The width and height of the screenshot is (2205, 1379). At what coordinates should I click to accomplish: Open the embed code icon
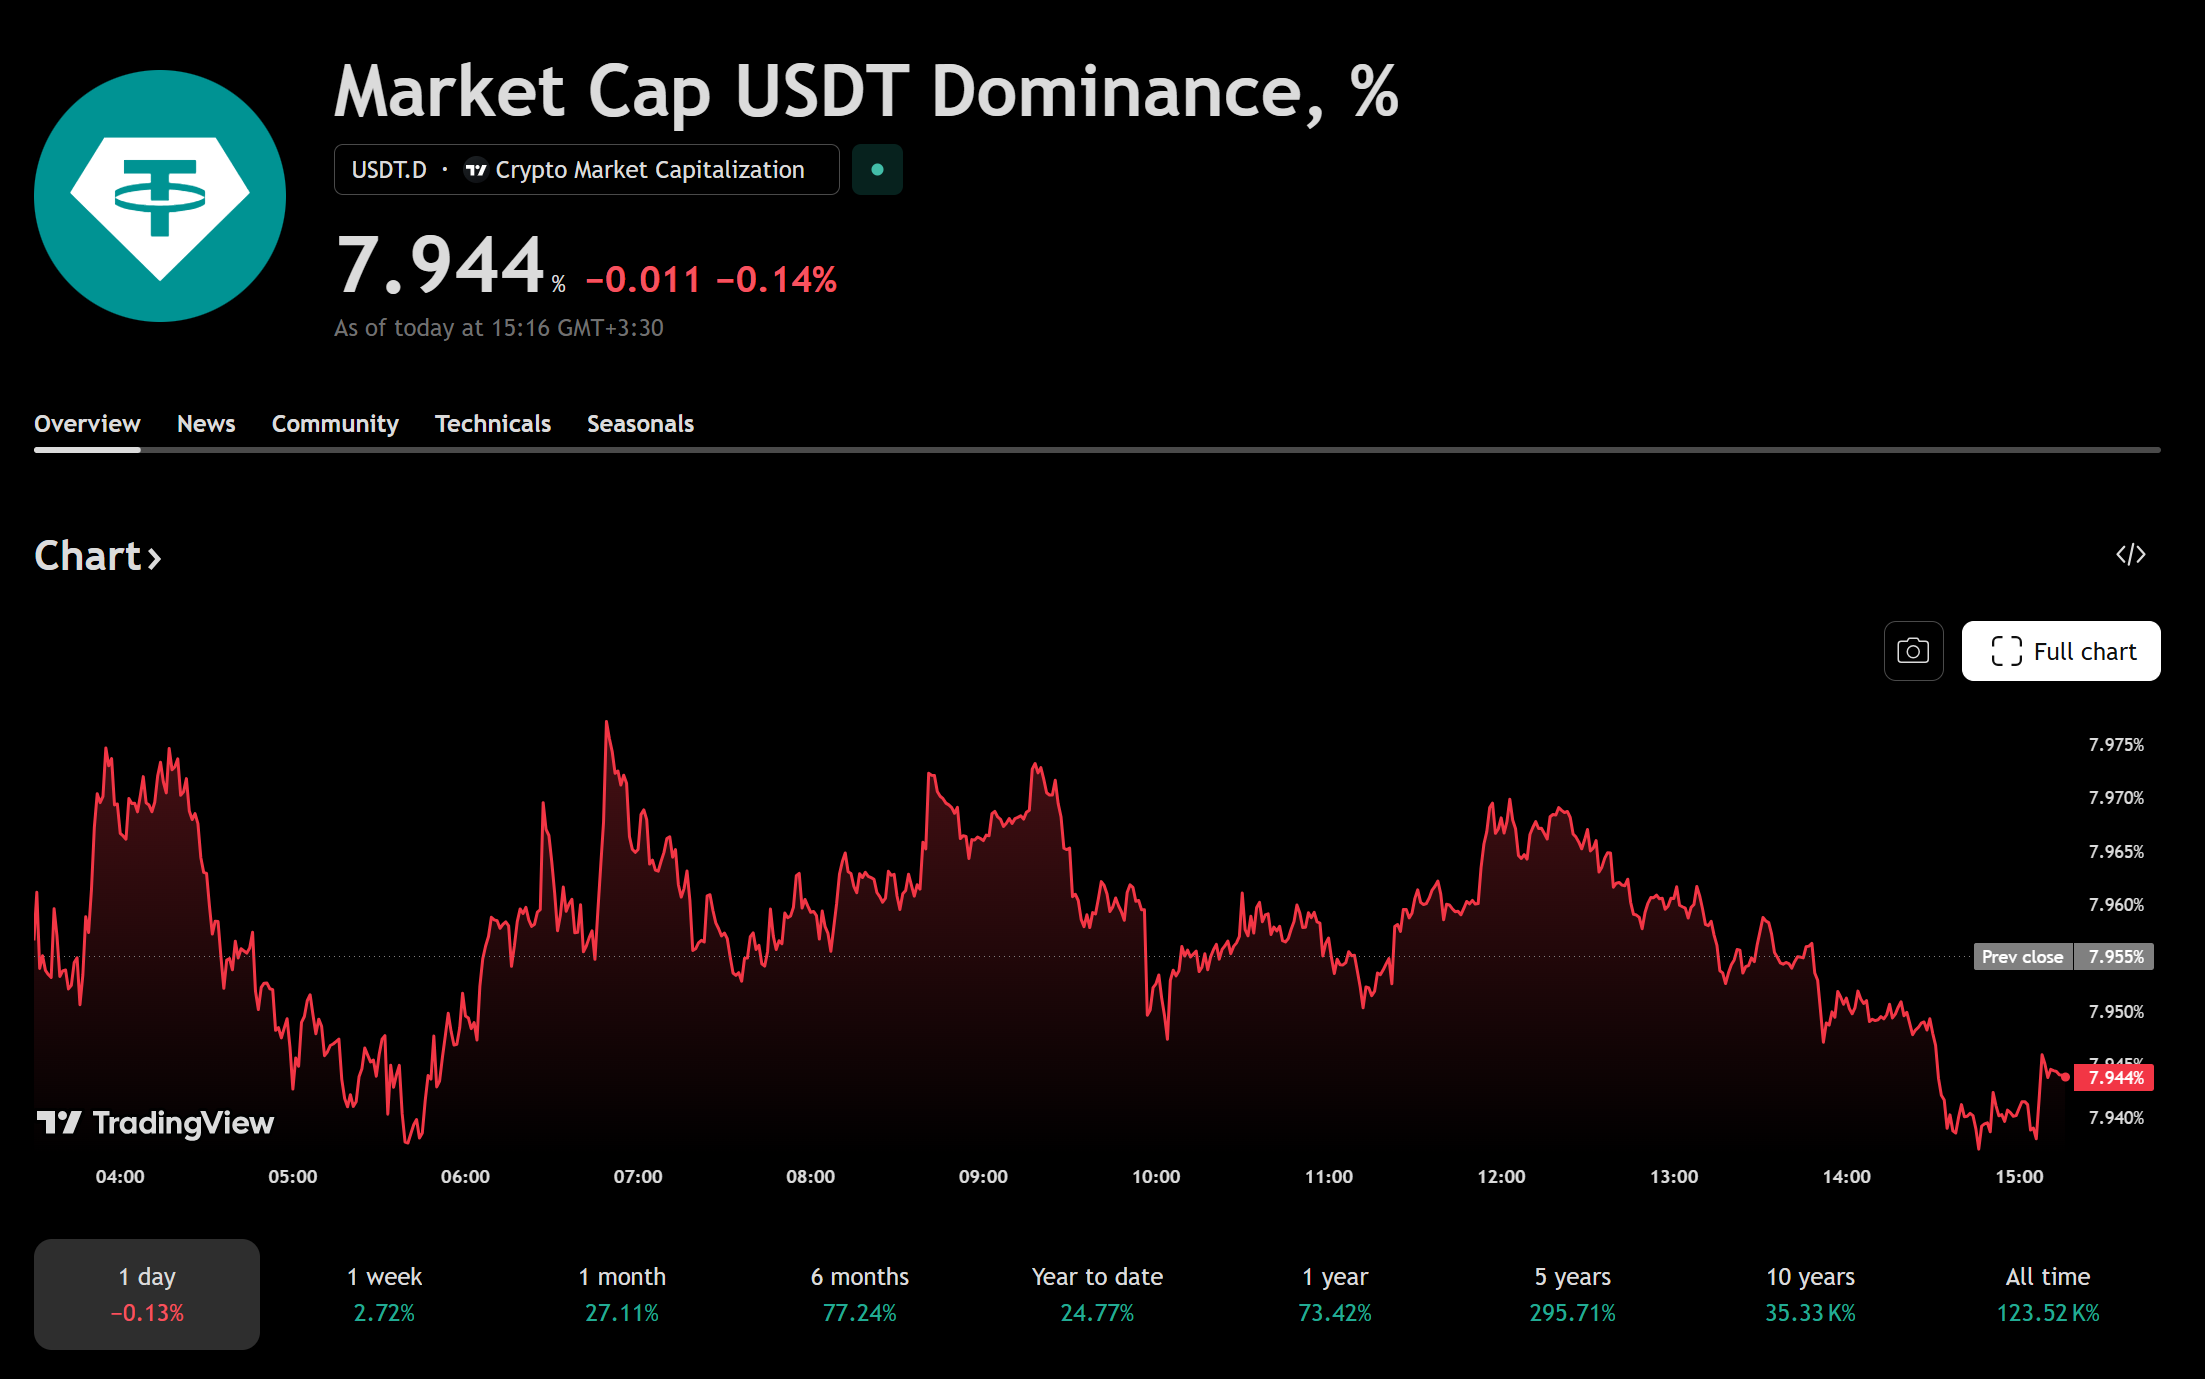2130,555
